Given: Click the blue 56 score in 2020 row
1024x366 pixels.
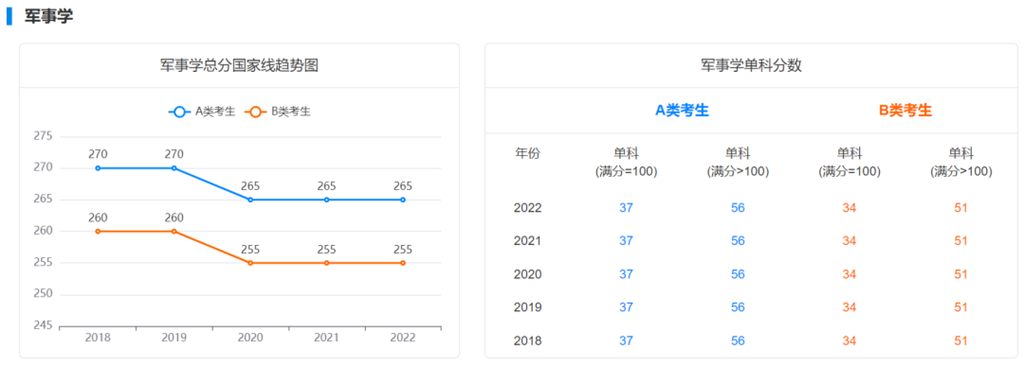Looking at the screenshot, I should click(x=738, y=274).
